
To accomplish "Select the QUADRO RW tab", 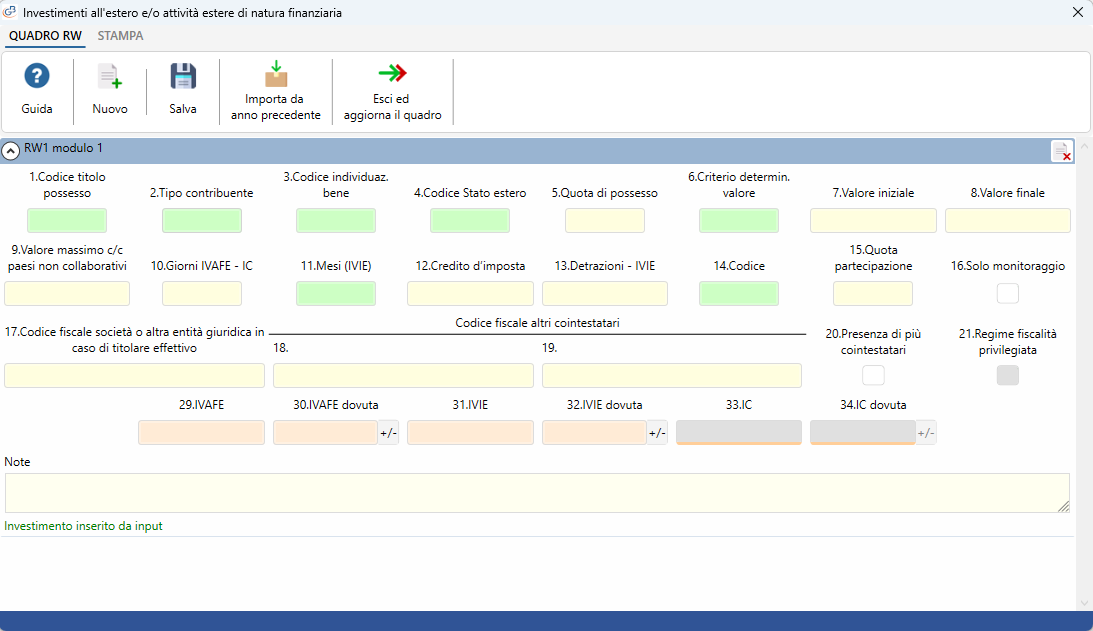I will click(45, 36).
